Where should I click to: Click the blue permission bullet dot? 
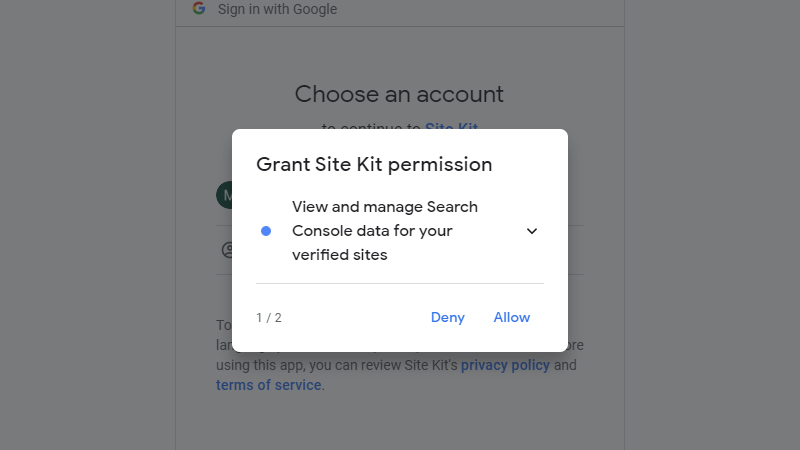(x=266, y=231)
